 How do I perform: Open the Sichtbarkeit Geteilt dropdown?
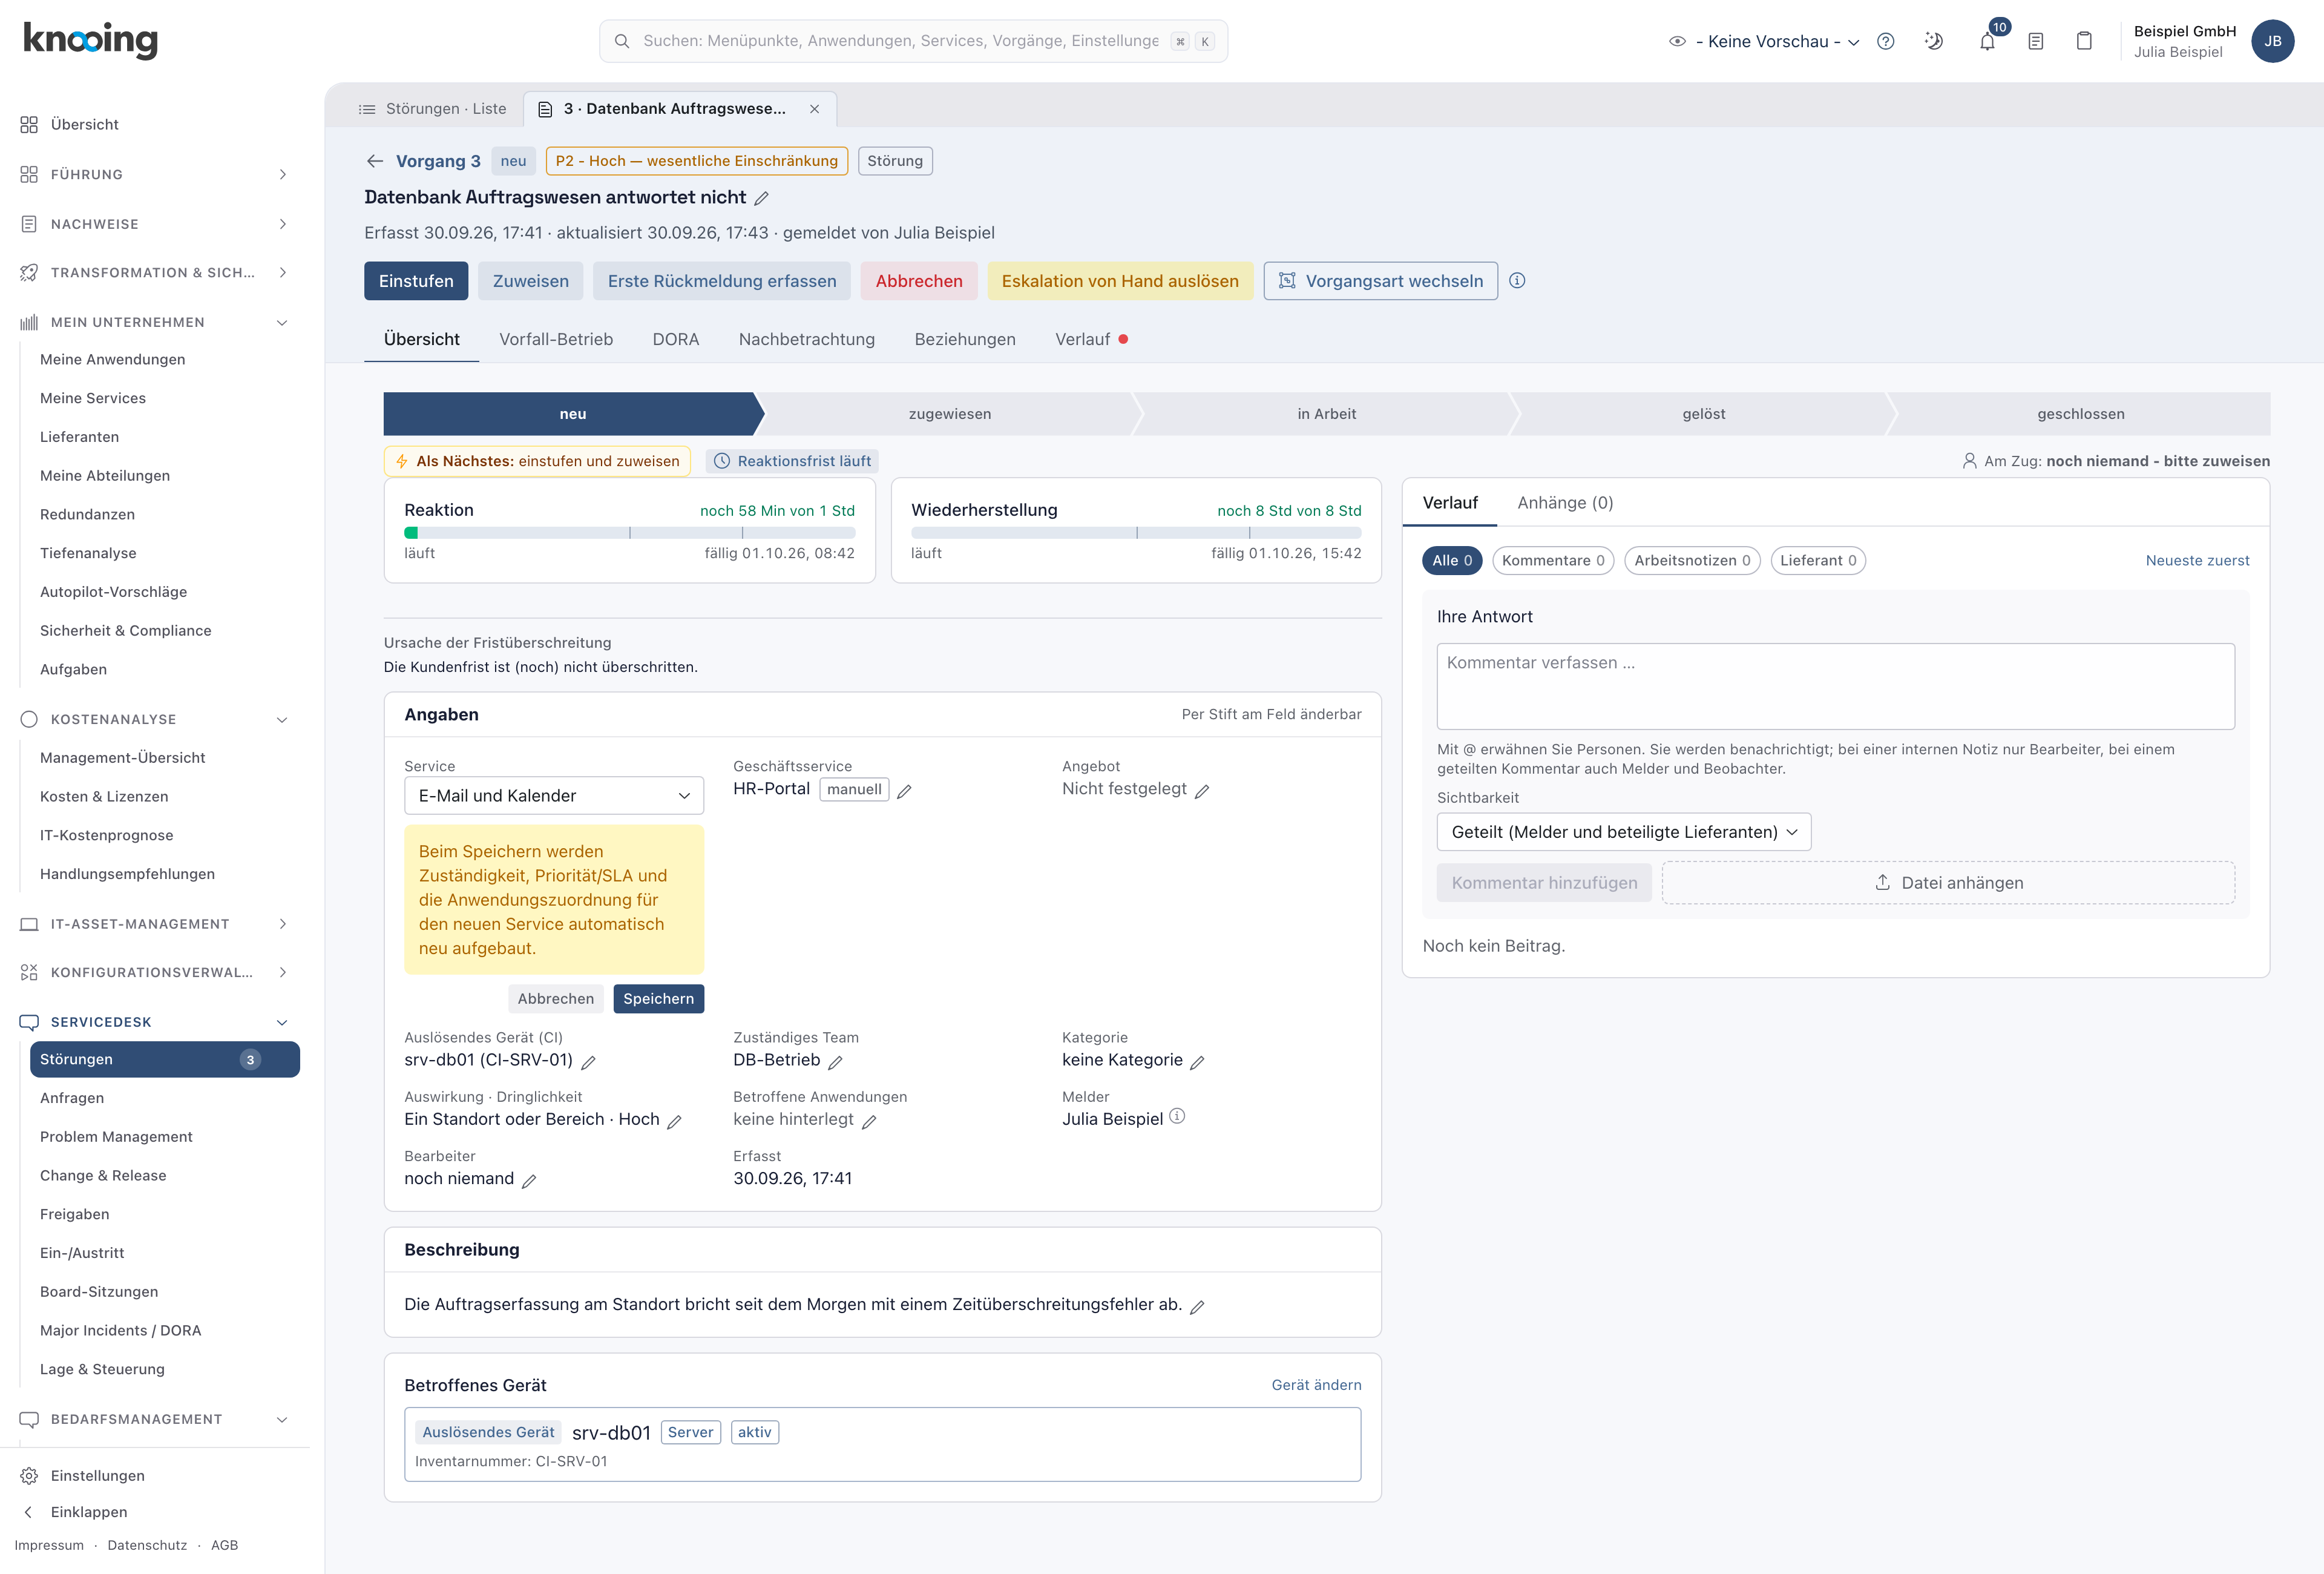[1624, 832]
